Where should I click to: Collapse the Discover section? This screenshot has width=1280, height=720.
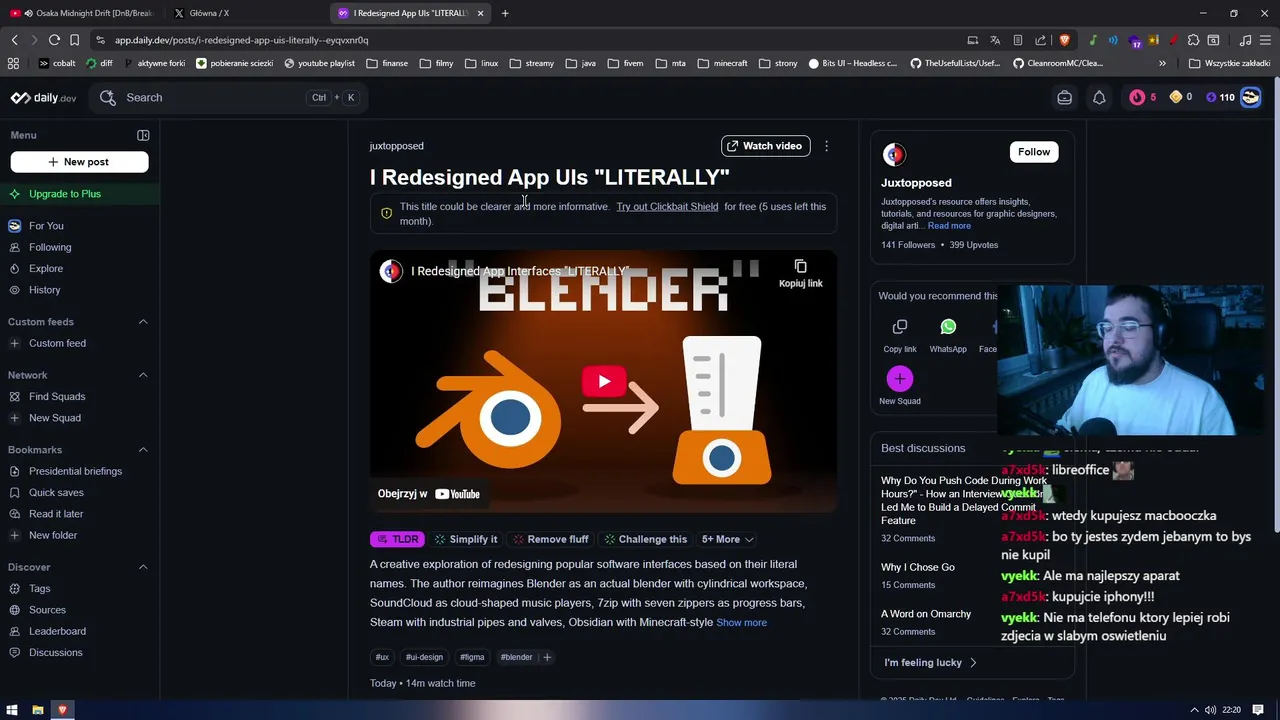(x=143, y=567)
